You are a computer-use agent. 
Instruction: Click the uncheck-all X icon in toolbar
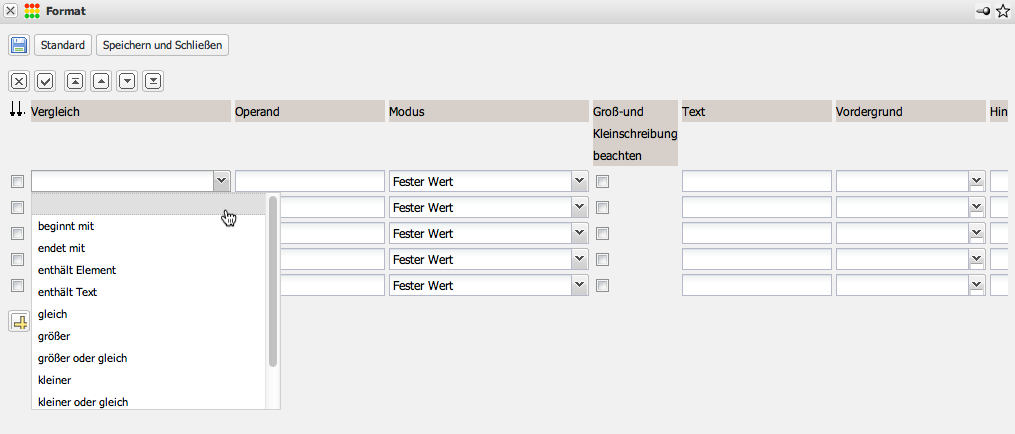[x=19, y=81]
